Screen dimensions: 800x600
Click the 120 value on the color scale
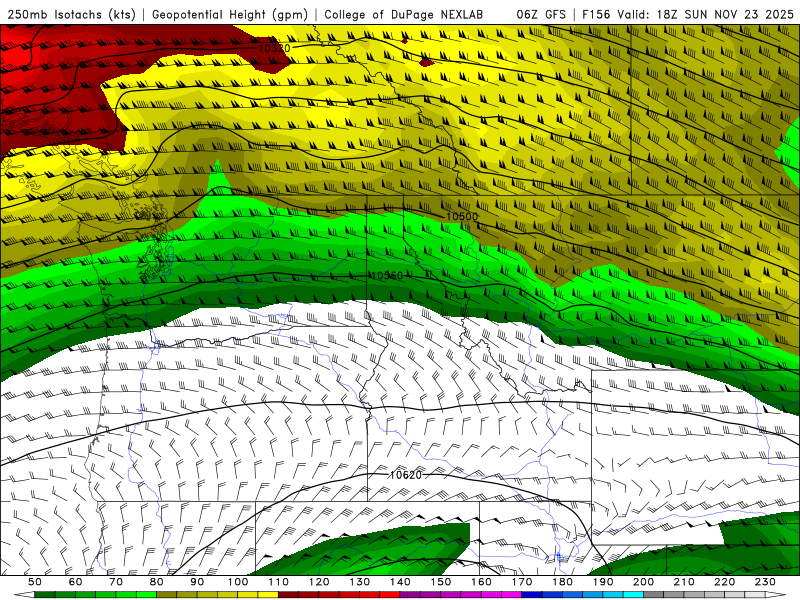319,582
